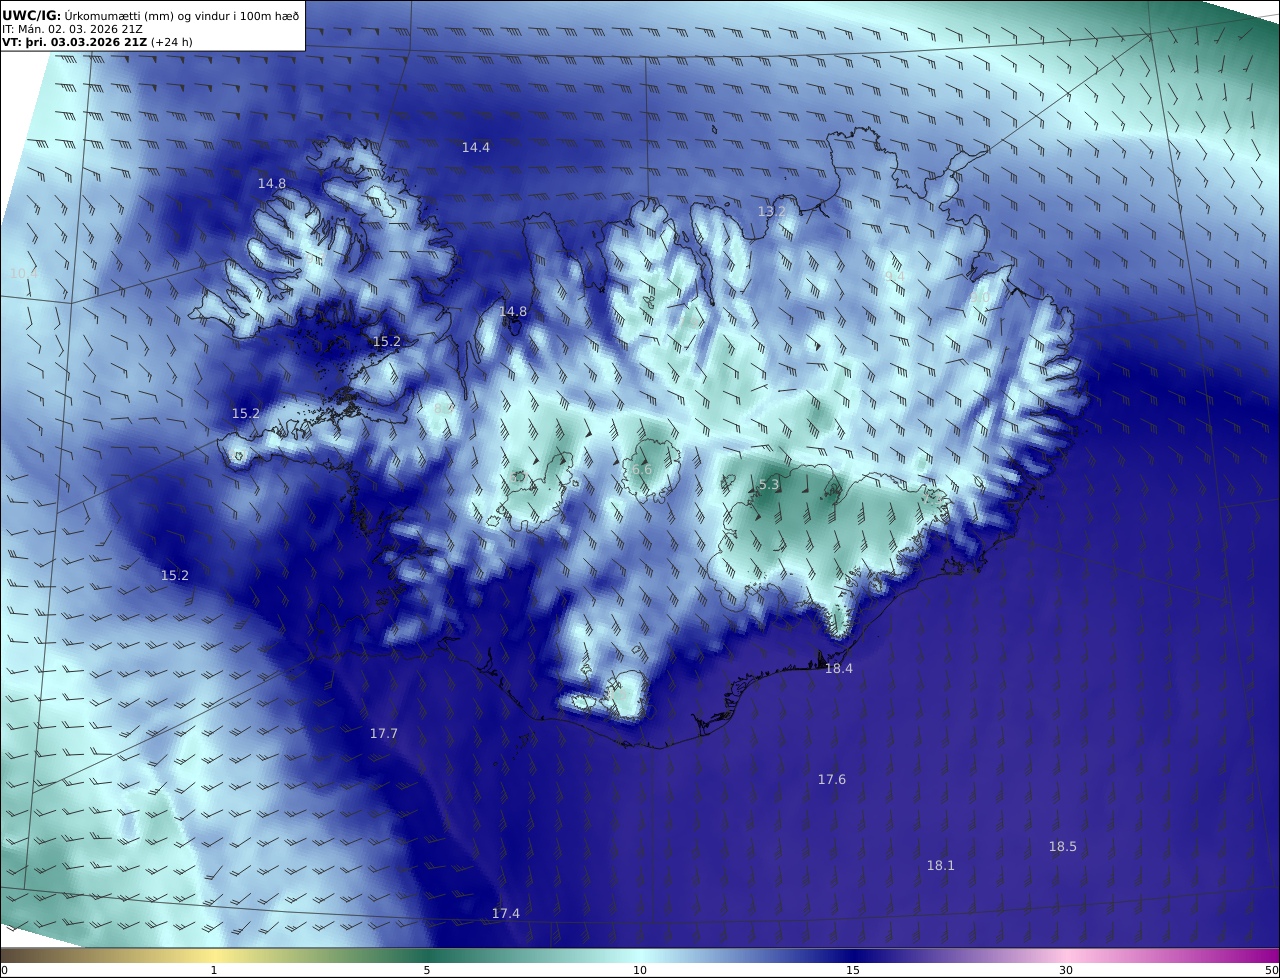1280x978 pixels.
Task: Click the 5.3 value on the glacier
Action: point(769,486)
